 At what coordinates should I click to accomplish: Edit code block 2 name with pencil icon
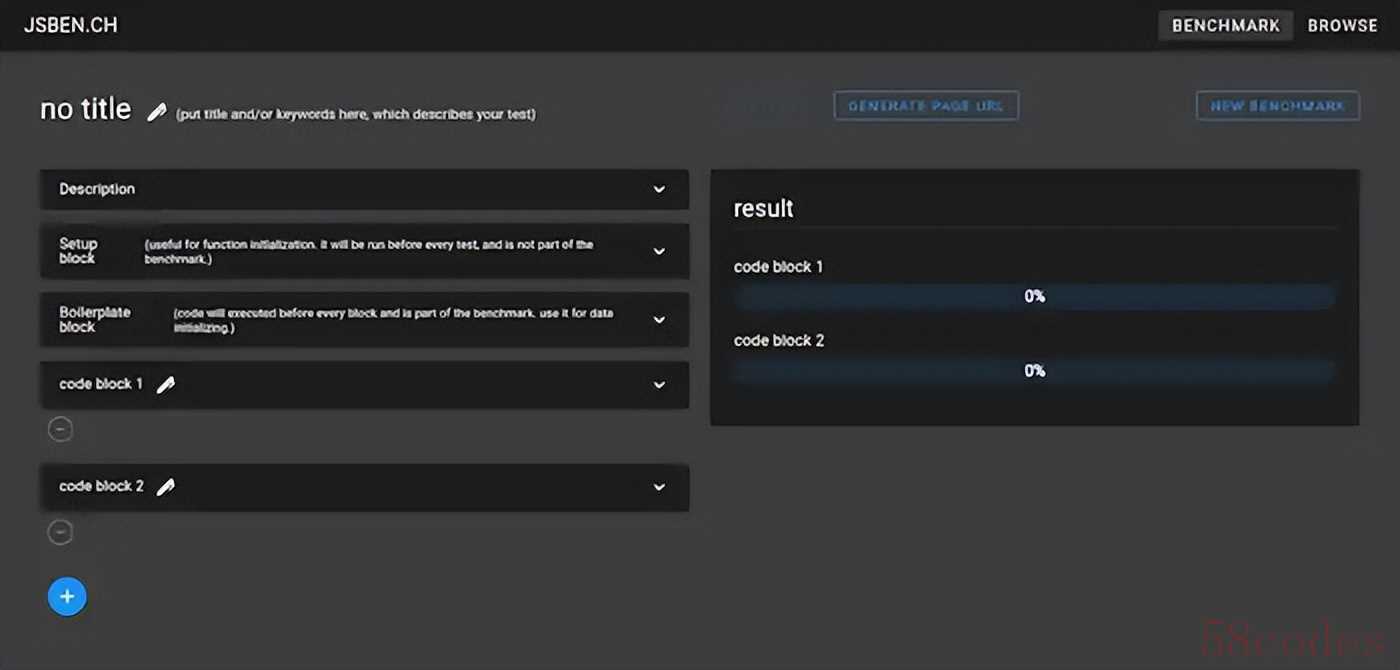[x=166, y=487]
